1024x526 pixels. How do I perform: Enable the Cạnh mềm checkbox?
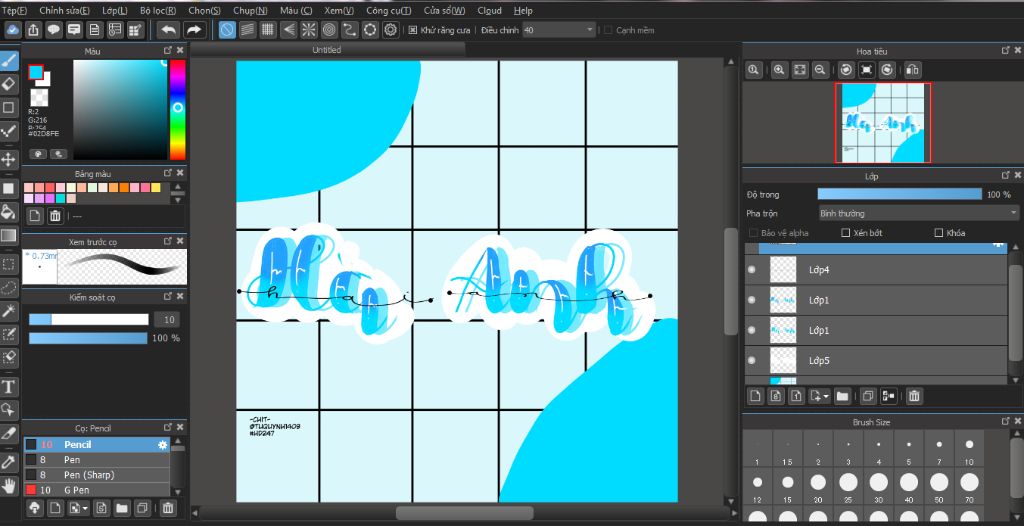pyautogui.click(x=608, y=30)
